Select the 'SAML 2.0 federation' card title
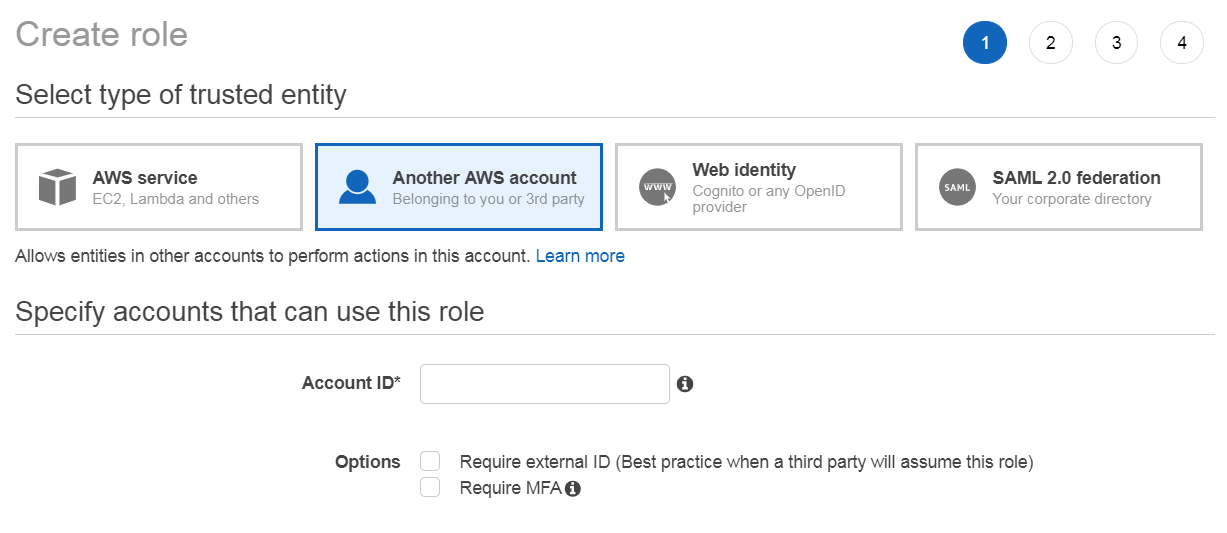This screenshot has height=533, width=1227. click(x=1076, y=178)
